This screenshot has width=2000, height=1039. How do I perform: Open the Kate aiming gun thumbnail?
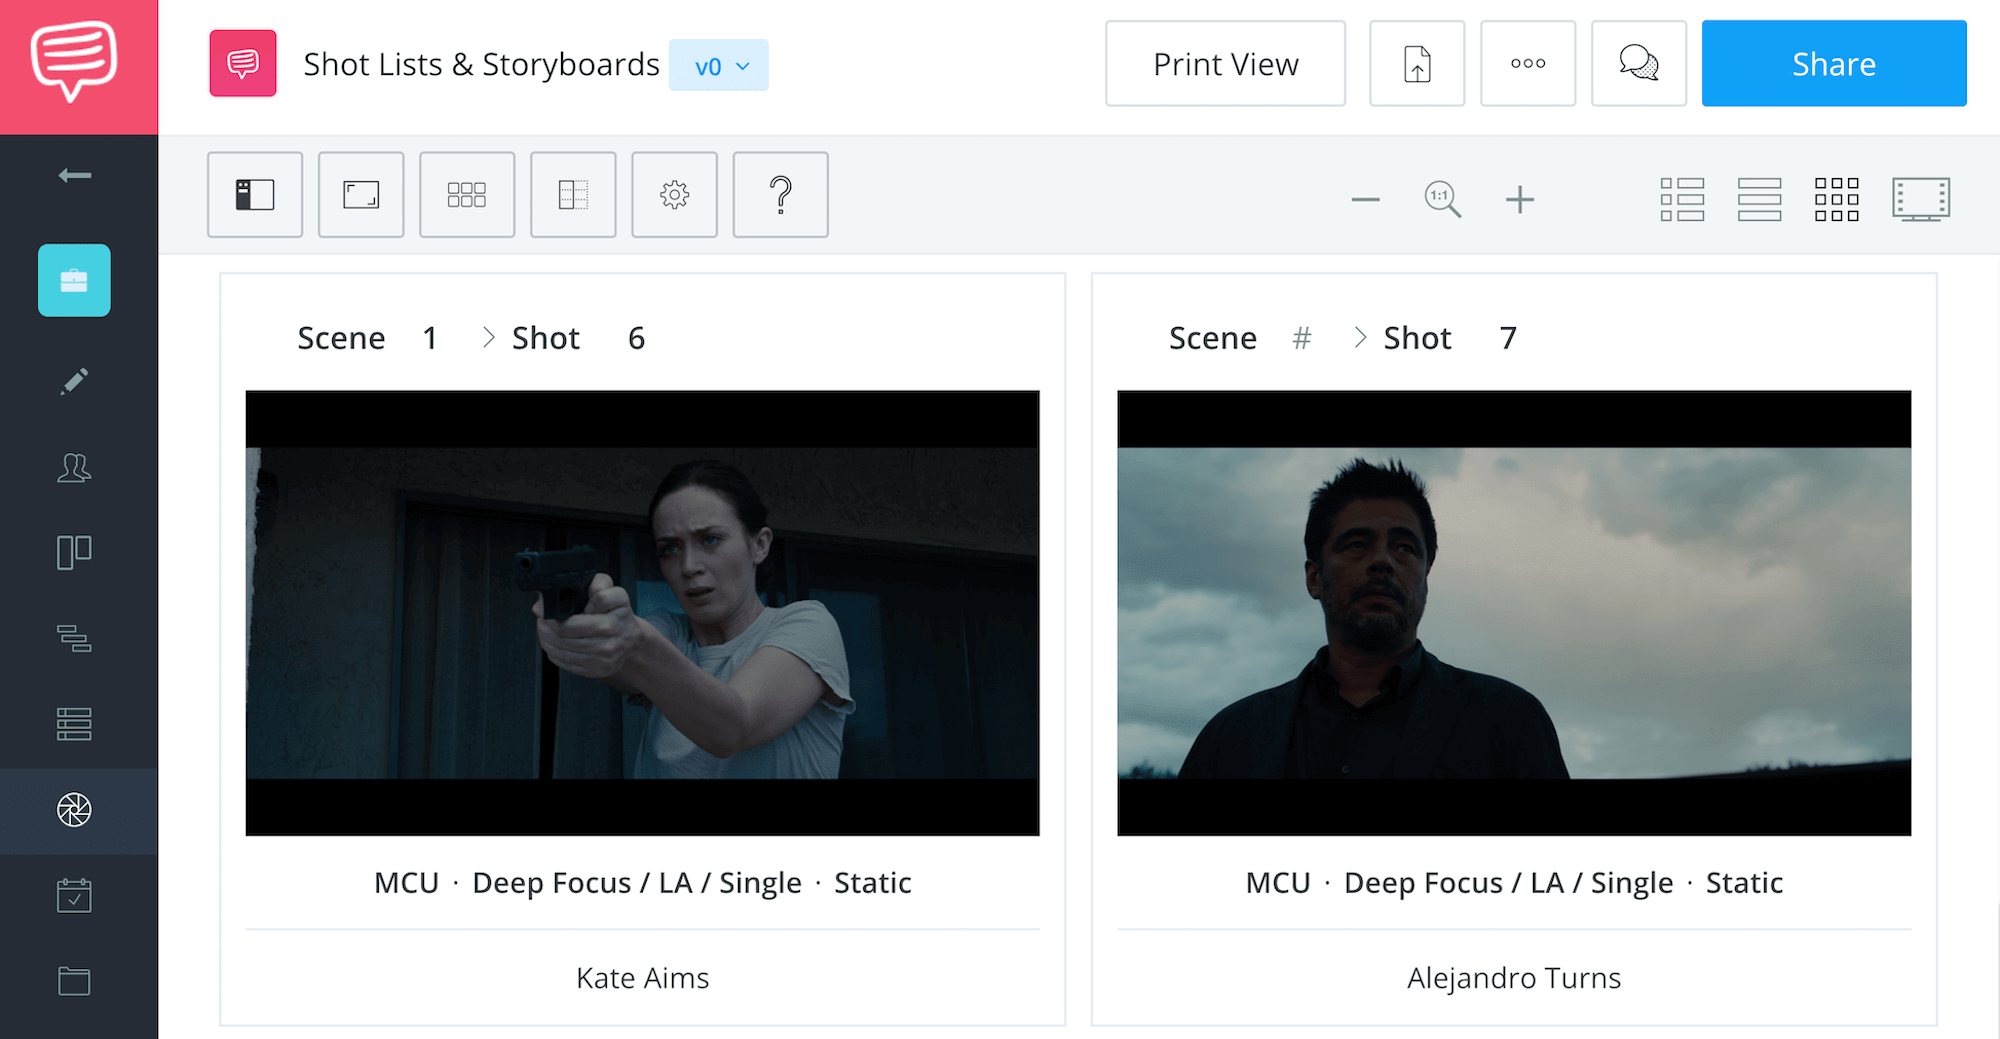tap(642, 613)
